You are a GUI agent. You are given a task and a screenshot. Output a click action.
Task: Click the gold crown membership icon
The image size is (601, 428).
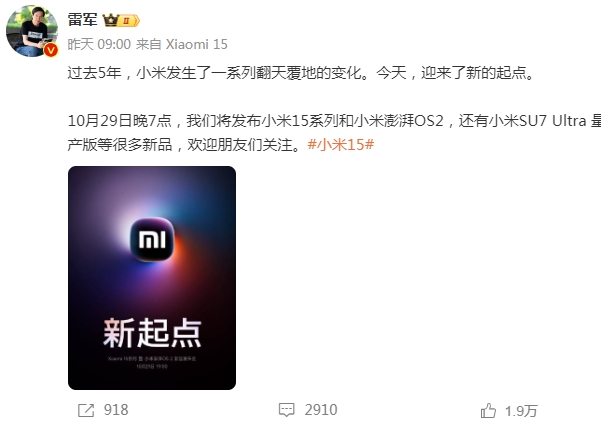click(110, 20)
